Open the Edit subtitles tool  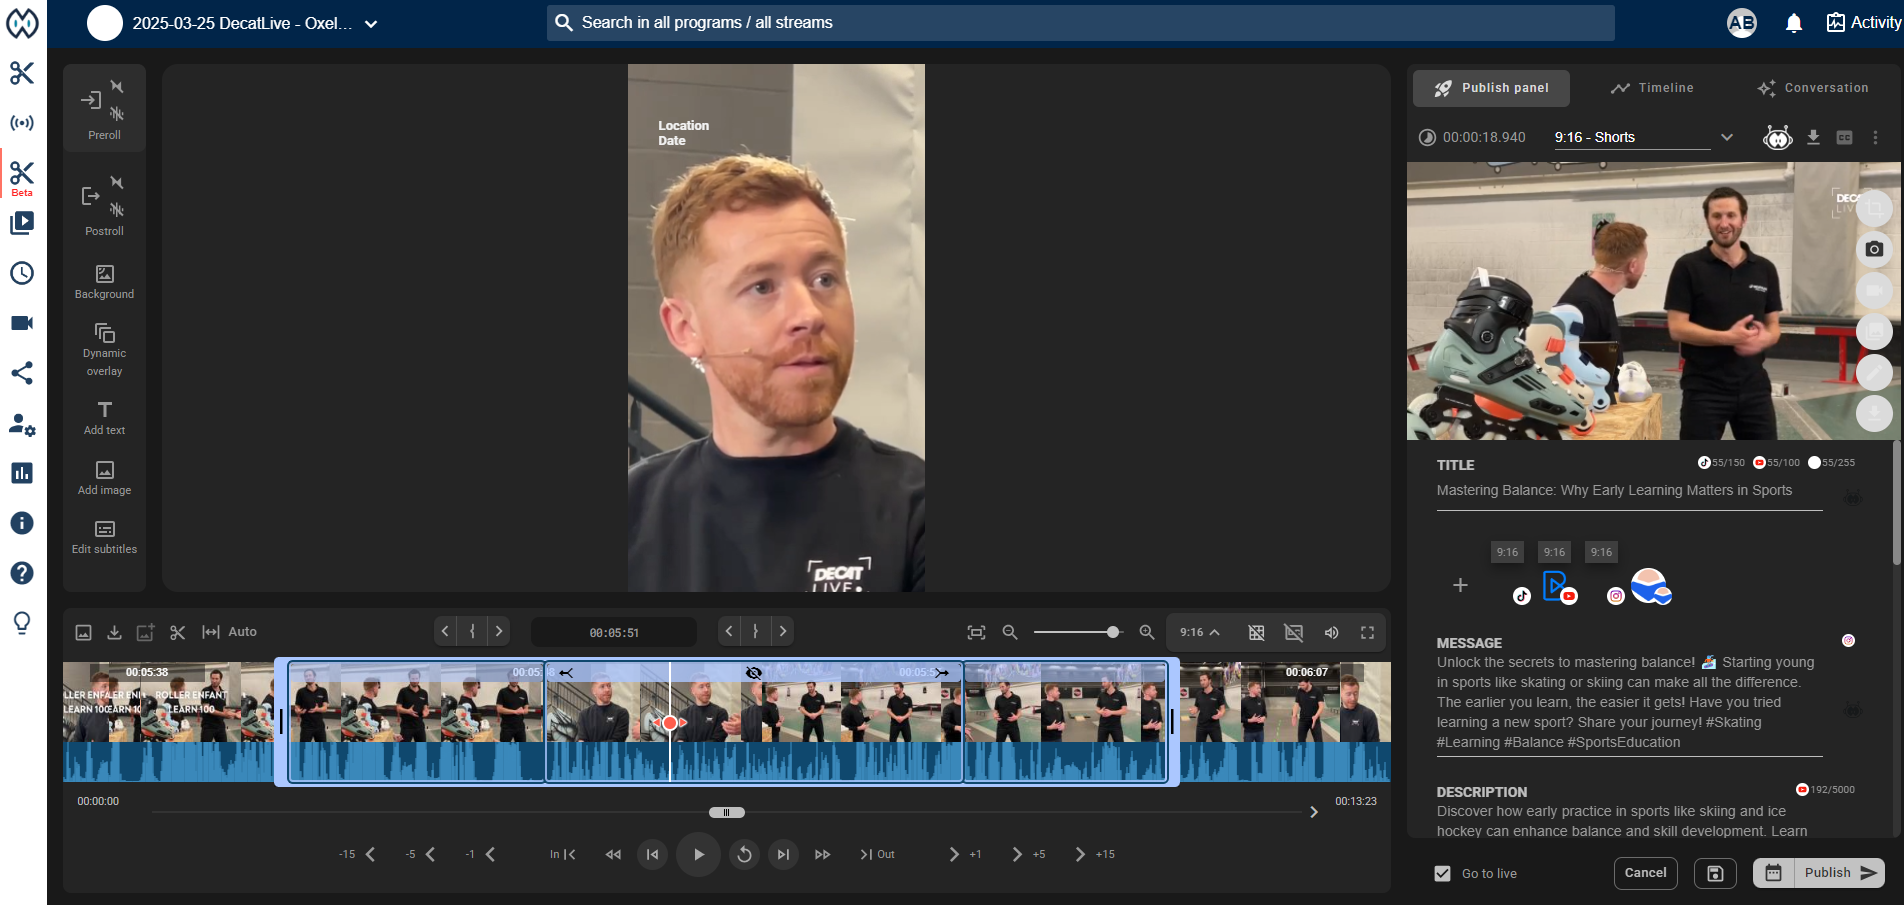104,535
